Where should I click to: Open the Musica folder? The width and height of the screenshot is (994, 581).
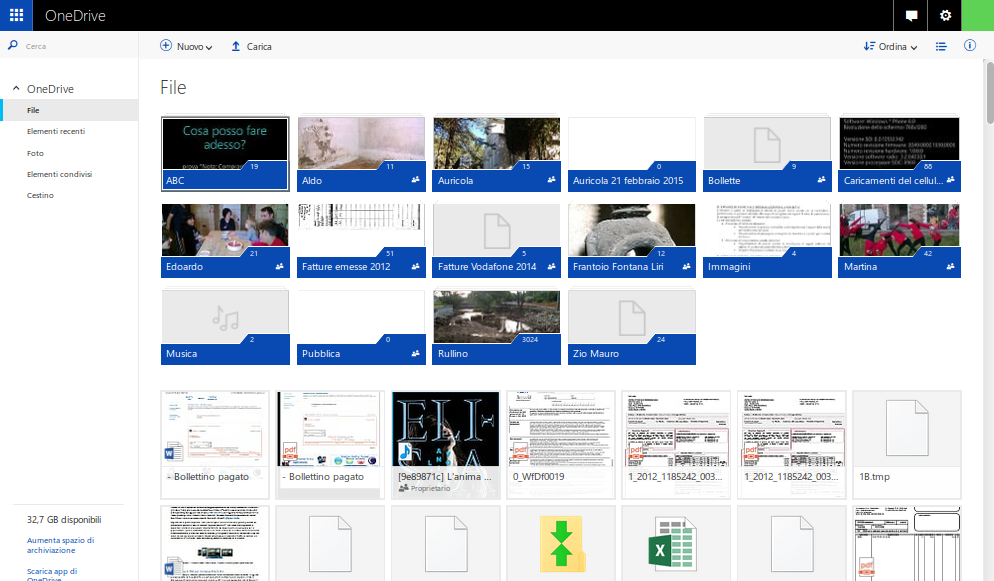(225, 327)
